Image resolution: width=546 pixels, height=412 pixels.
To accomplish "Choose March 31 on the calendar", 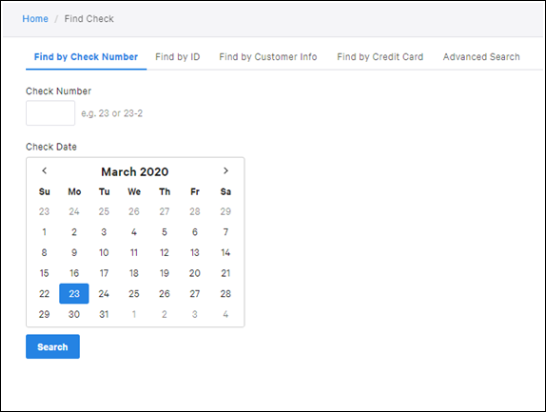I will pos(104,314).
